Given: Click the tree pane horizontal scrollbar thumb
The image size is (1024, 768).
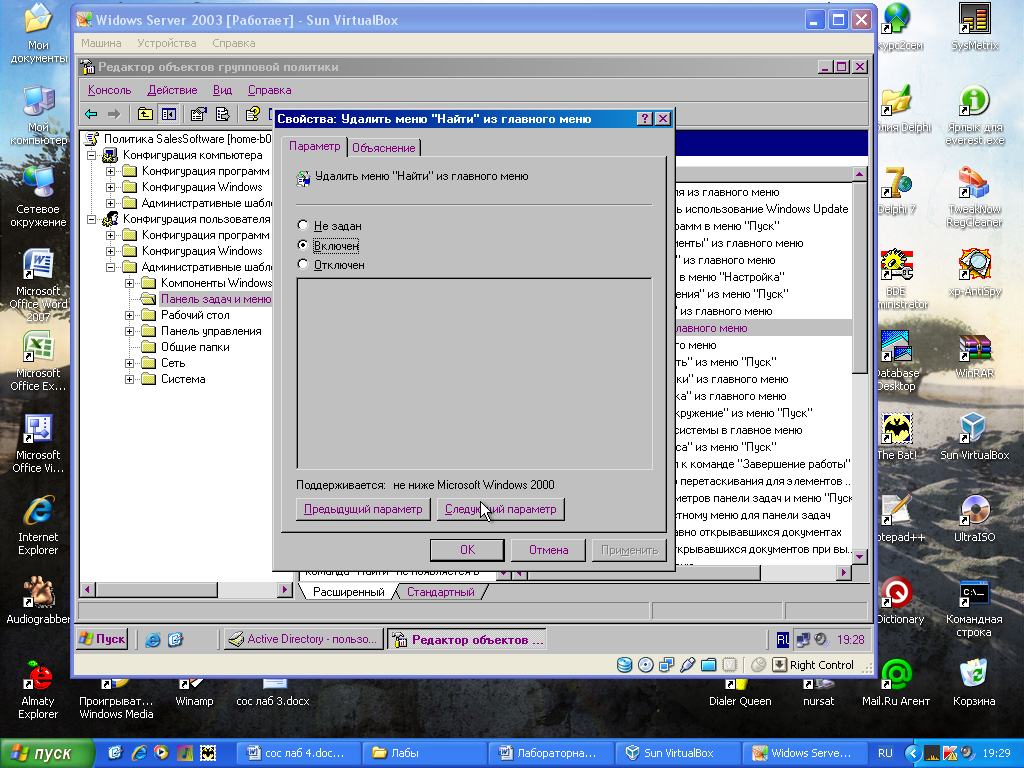Looking at the screenshot, I should [157, 590].
